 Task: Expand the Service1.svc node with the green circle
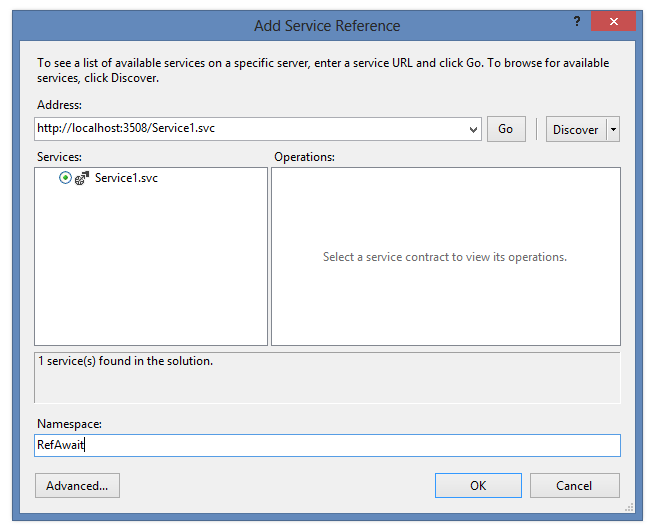point(65,178)
